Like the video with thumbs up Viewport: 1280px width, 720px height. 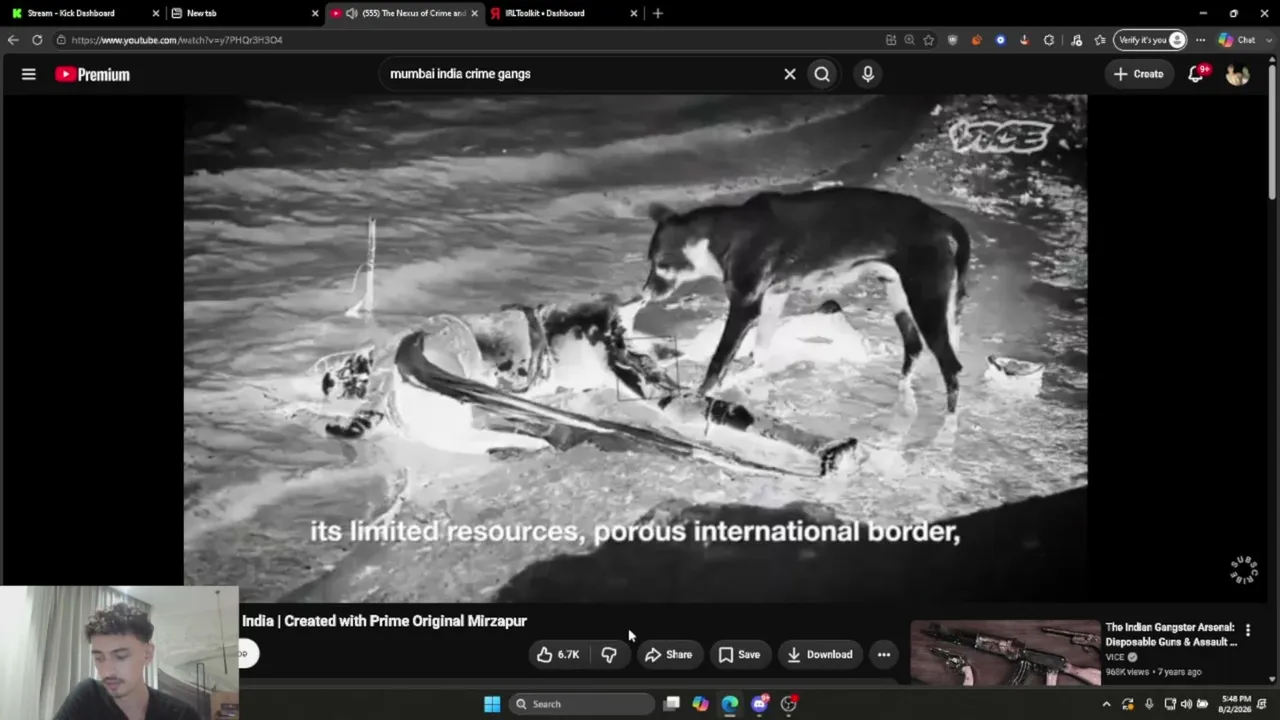(x=558, y=655)
